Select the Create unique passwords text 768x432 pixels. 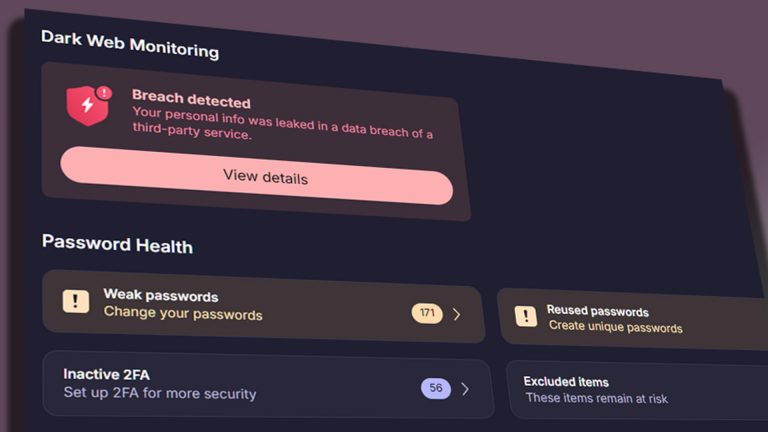coord(615,328)
